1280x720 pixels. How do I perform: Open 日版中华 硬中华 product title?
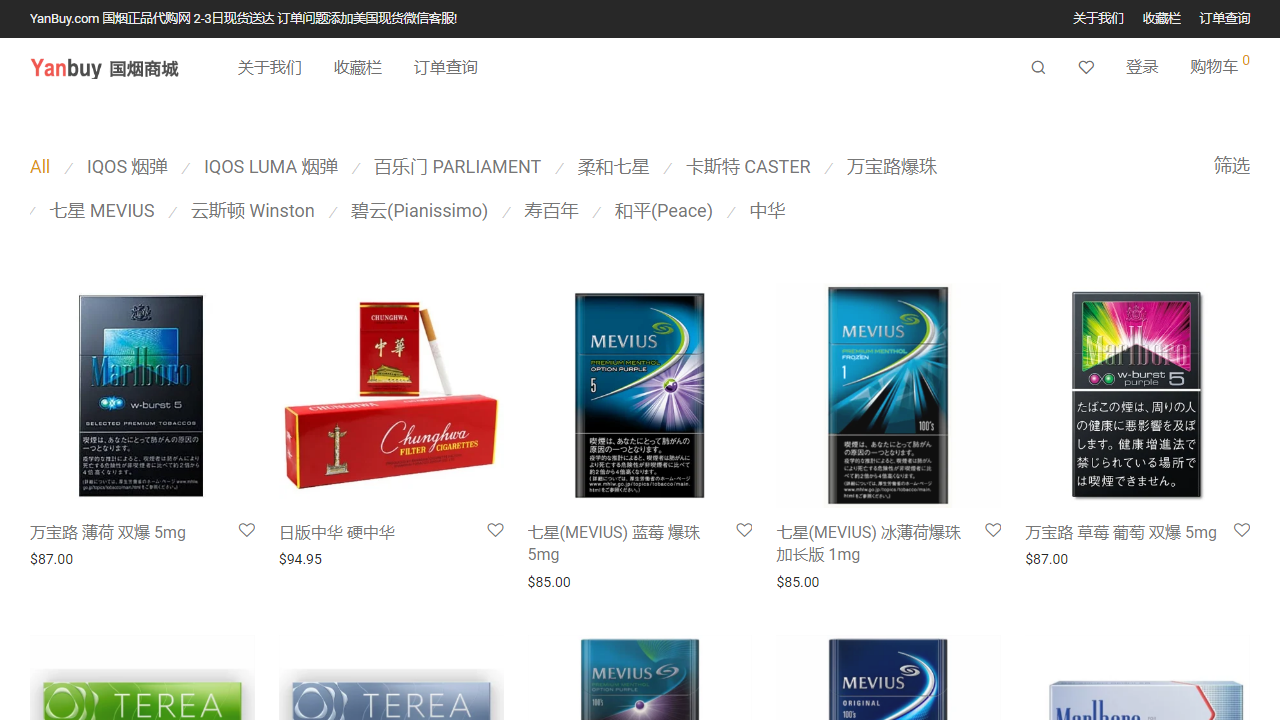point(337,532)
